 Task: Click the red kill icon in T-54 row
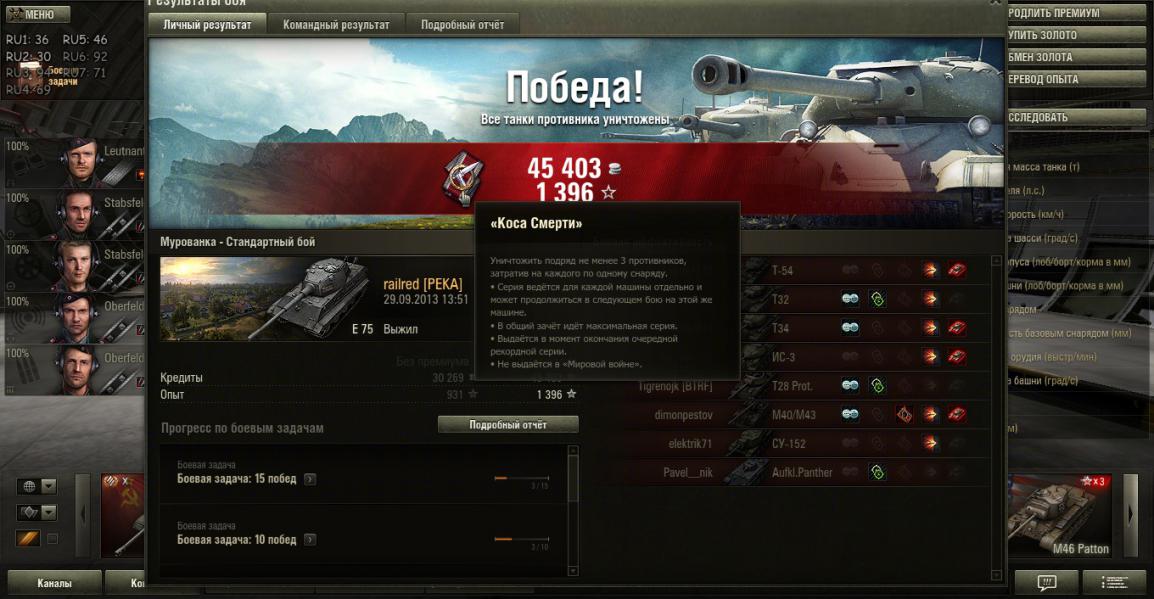pyautogui.click(x=957, y=270)
